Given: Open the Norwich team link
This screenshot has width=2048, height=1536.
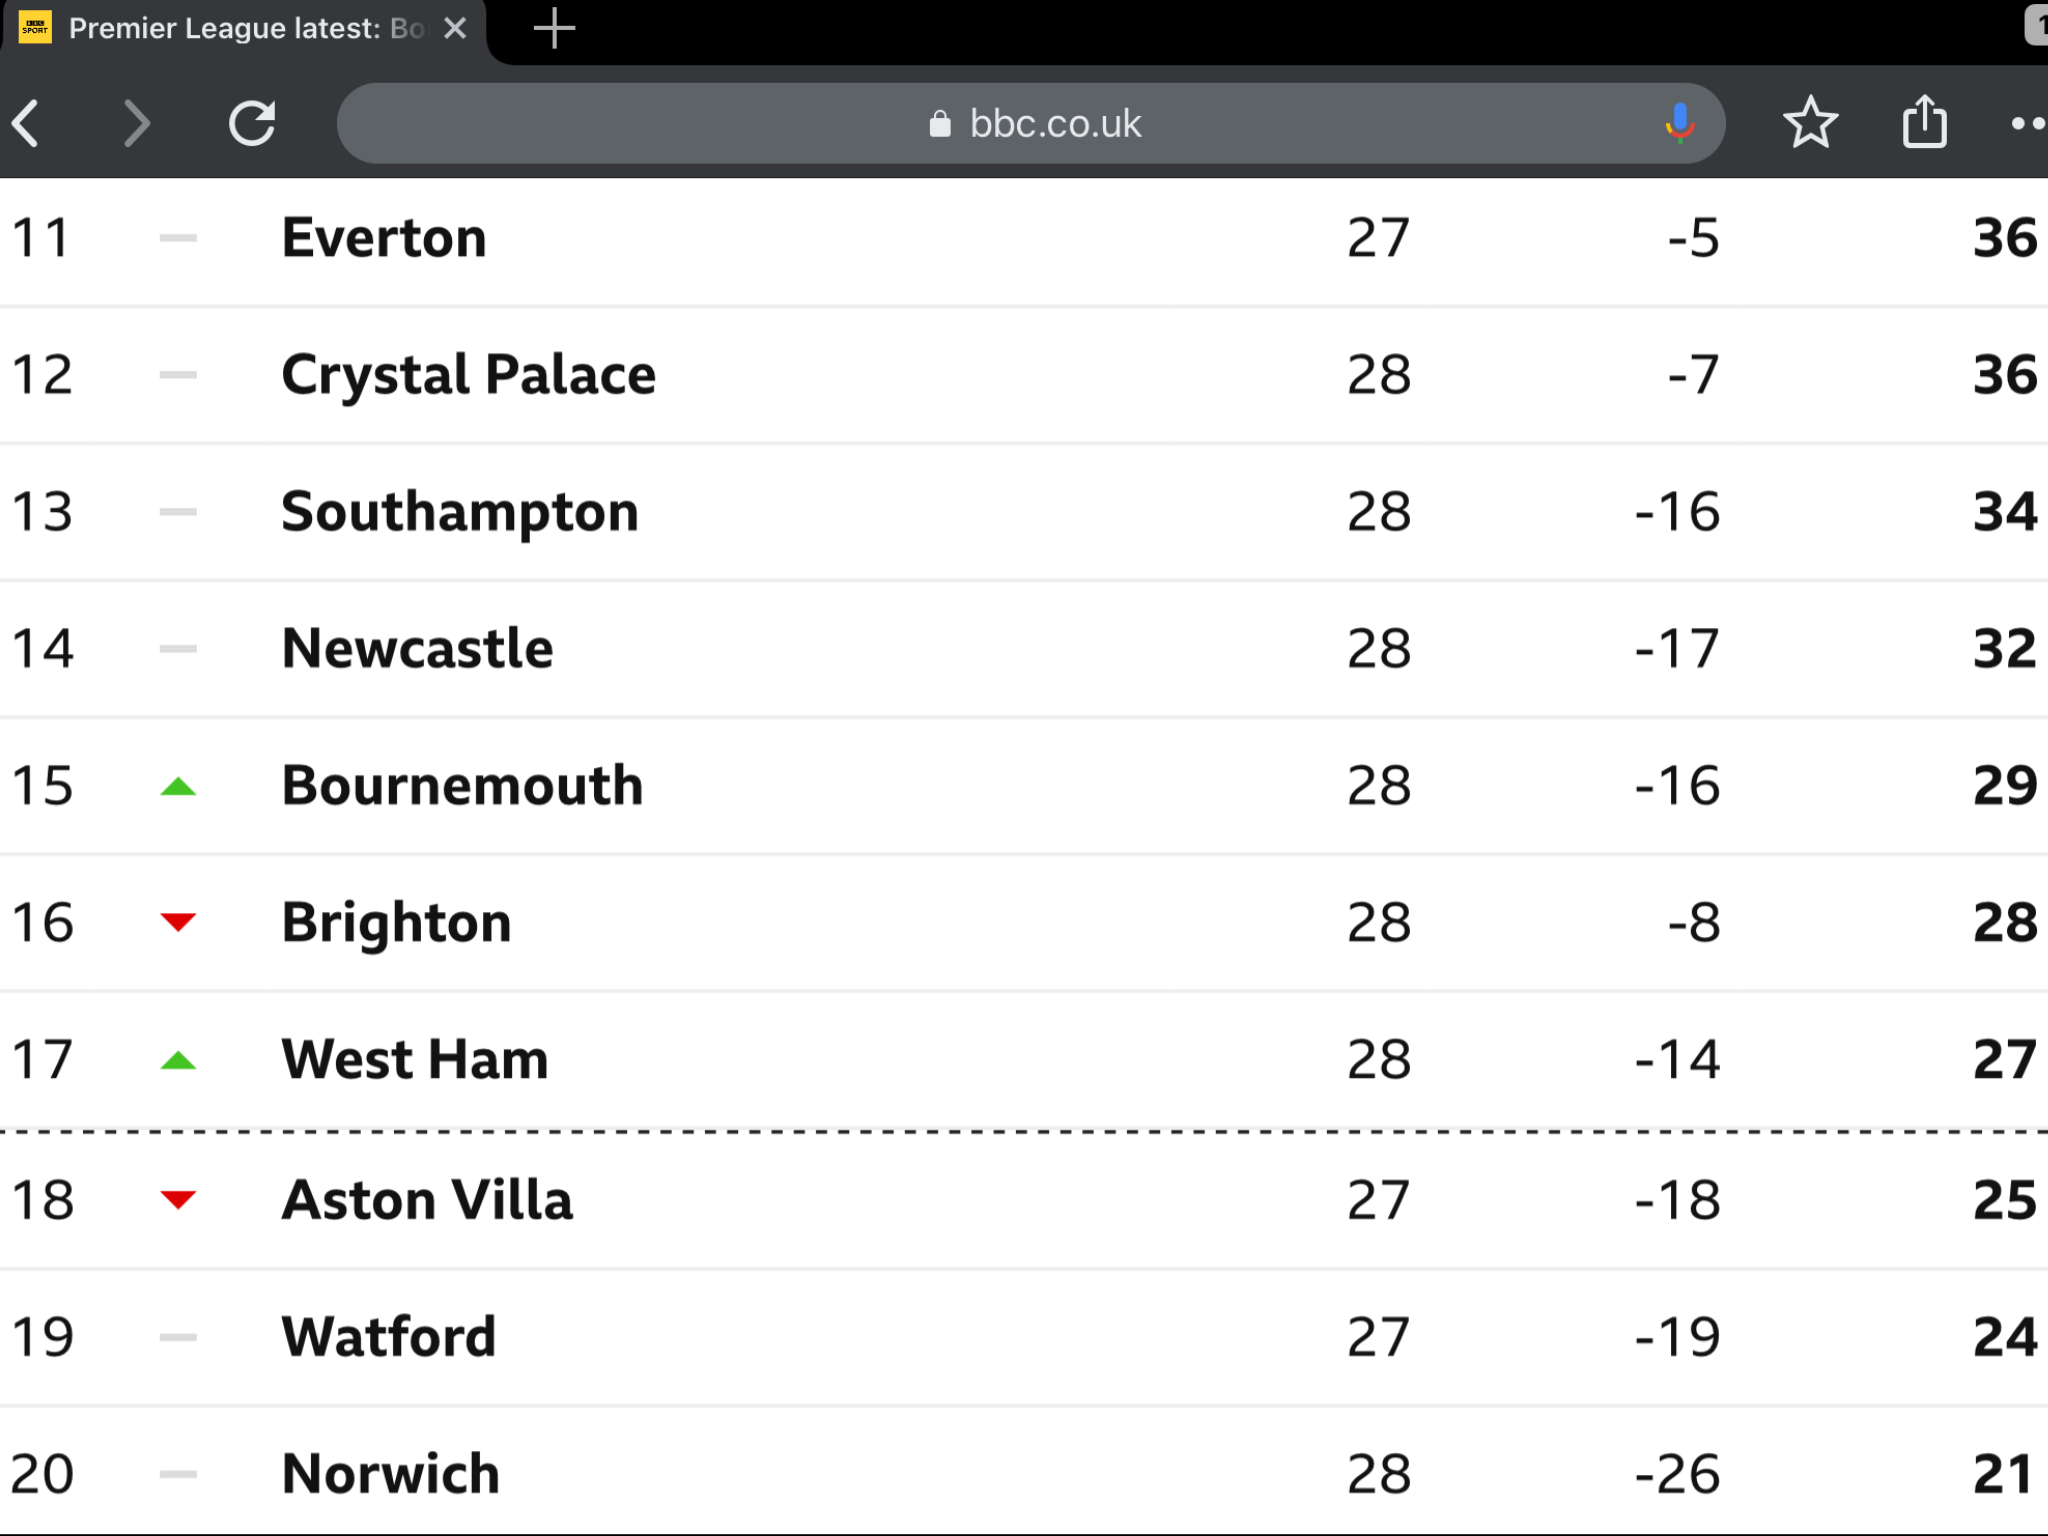Looking at the screenshot, I should click(x=391, y=1474).
